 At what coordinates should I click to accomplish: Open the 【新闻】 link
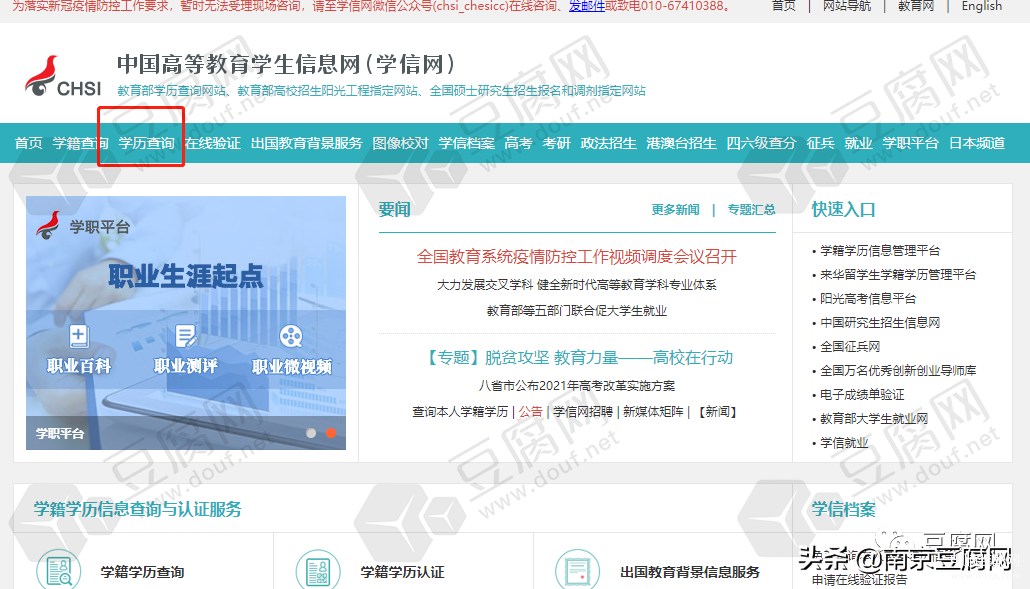(717, 412)
